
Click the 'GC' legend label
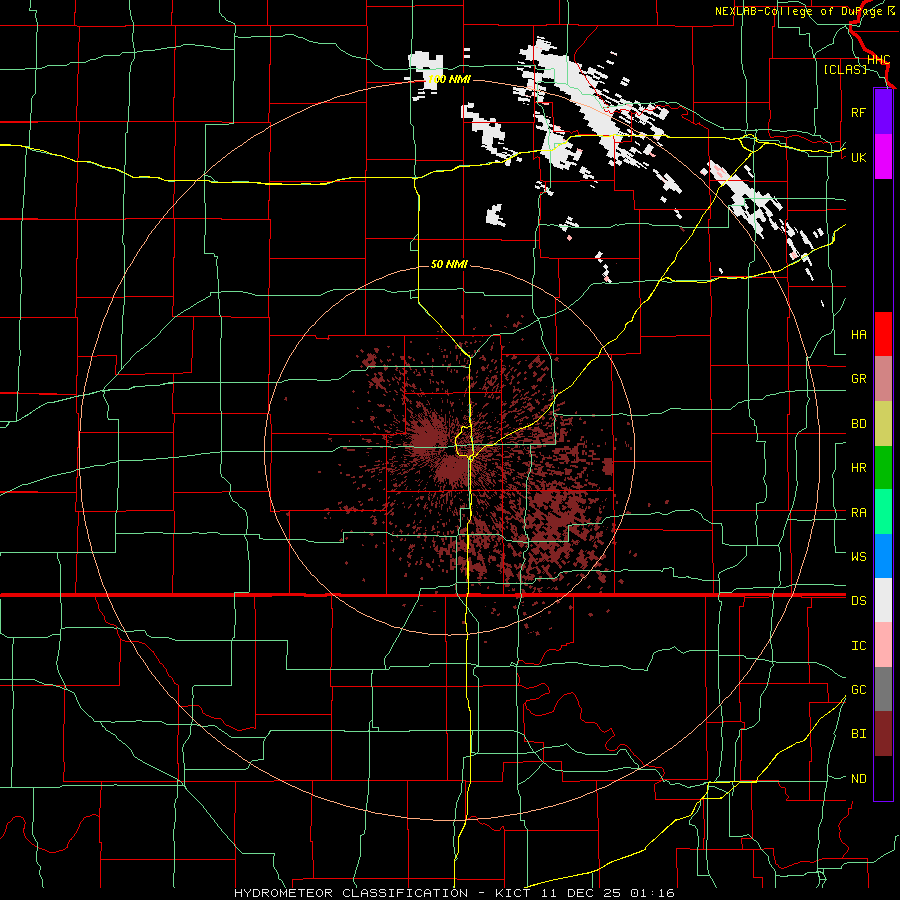click(858, 690)
